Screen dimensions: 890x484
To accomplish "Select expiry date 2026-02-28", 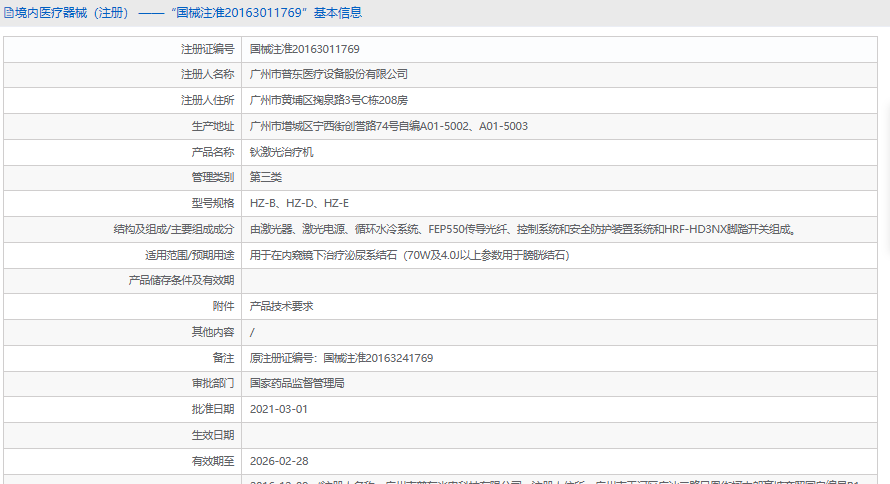I will 279,461.
